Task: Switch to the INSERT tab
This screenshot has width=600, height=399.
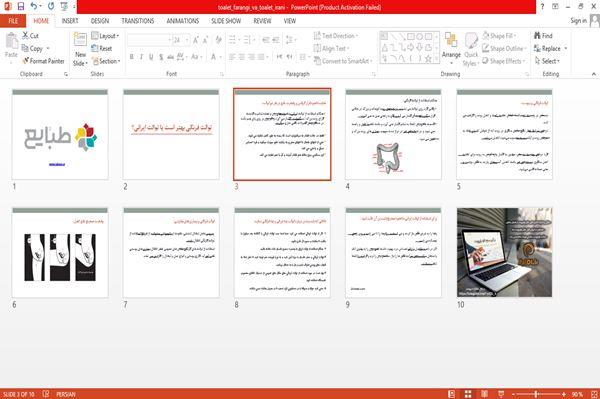Action: point(70,21)
